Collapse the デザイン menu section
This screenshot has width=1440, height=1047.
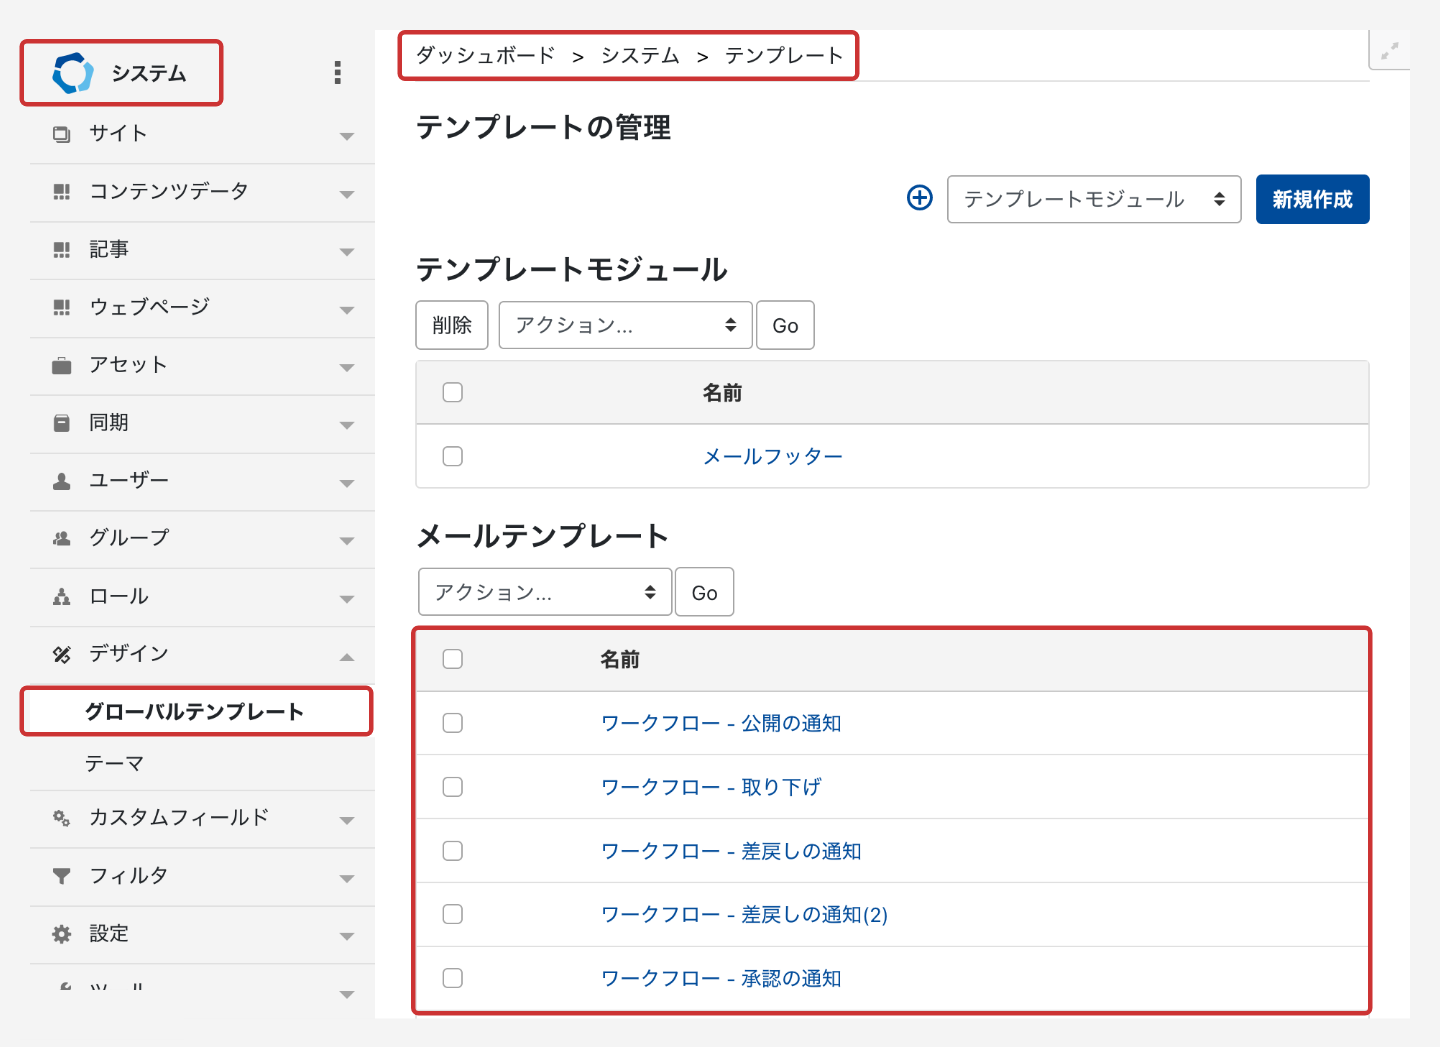point(346,656)
